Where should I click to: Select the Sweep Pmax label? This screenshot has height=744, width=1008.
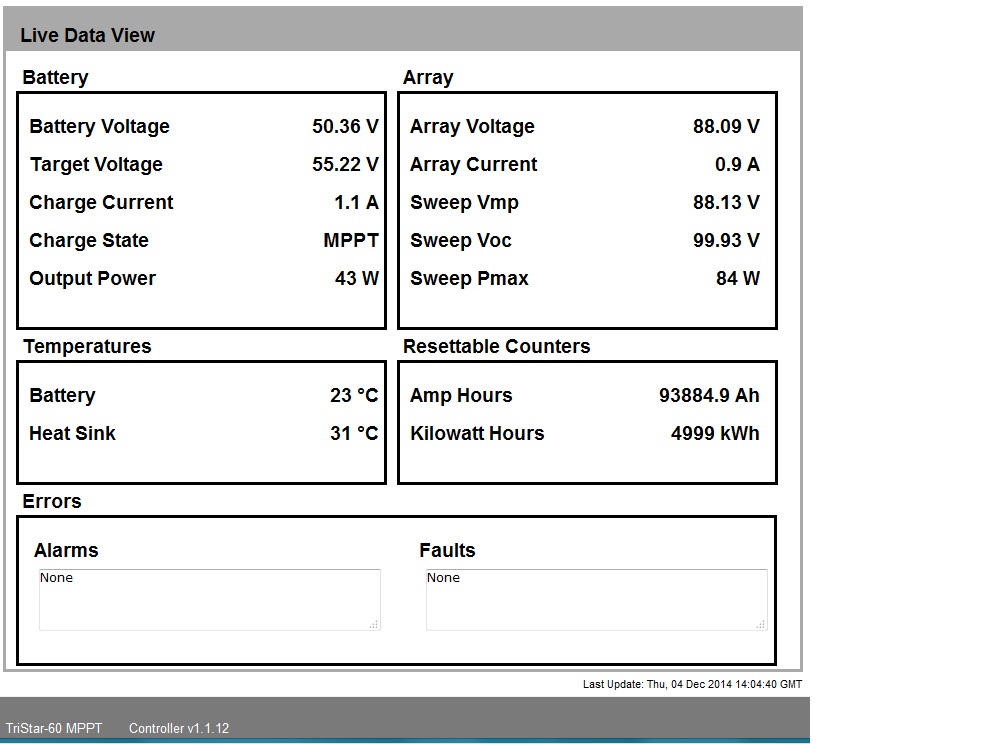coord(469,278)
